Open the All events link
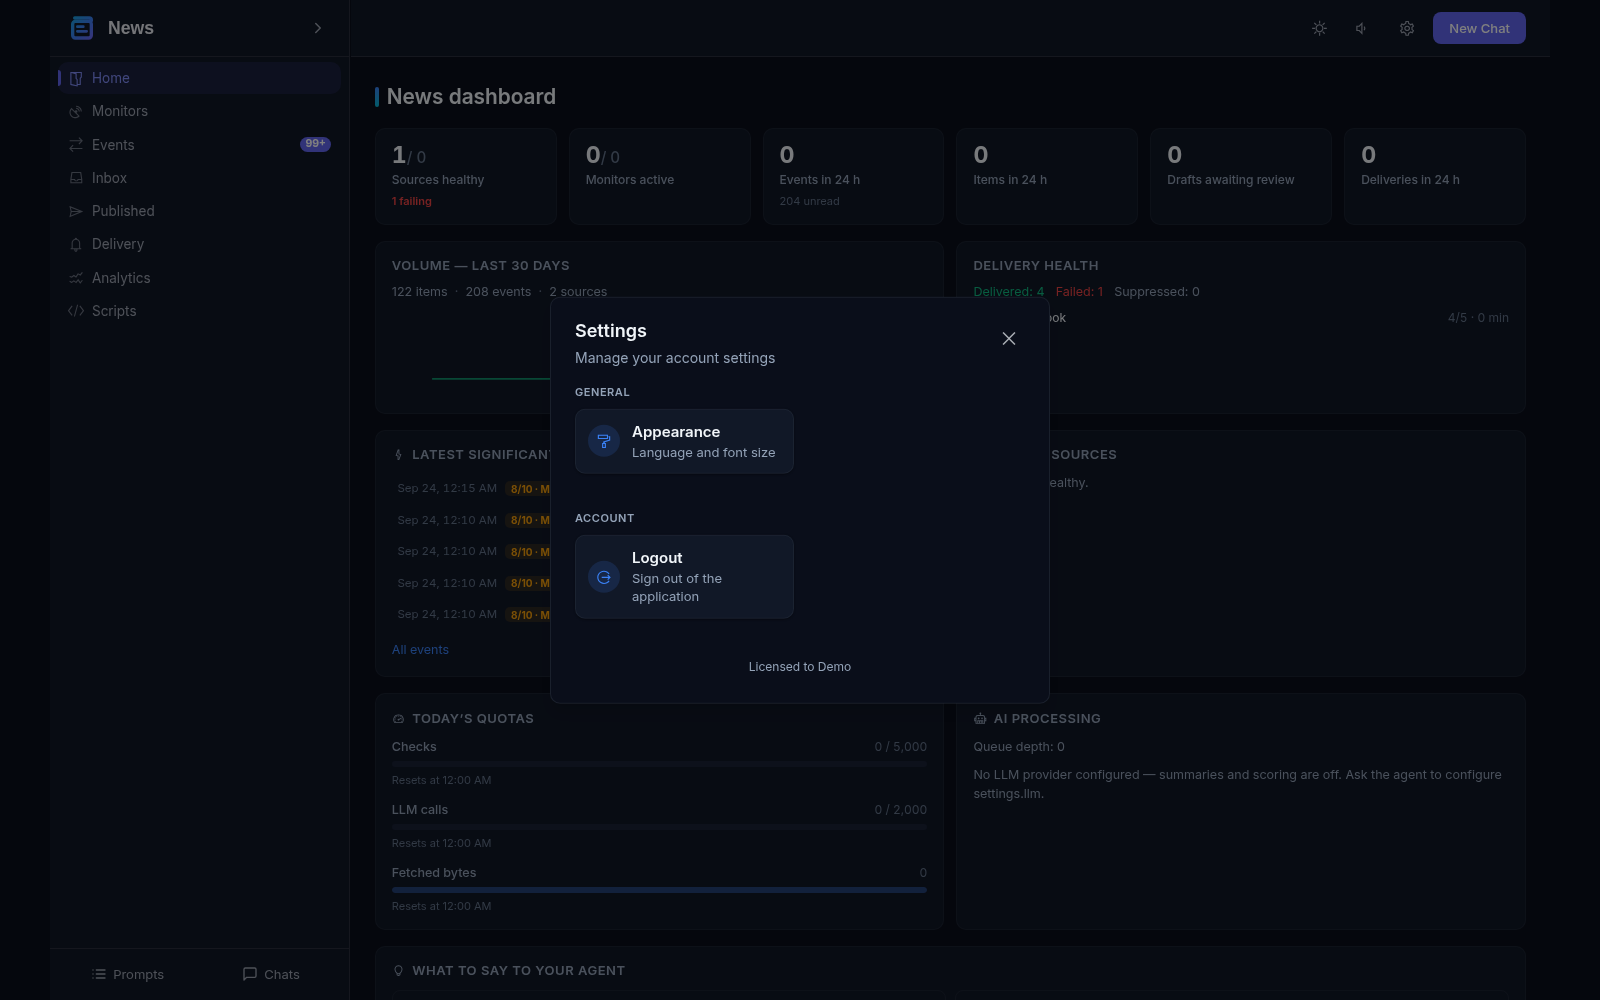Screen dimensions: 1600x1000 [420, 650]
